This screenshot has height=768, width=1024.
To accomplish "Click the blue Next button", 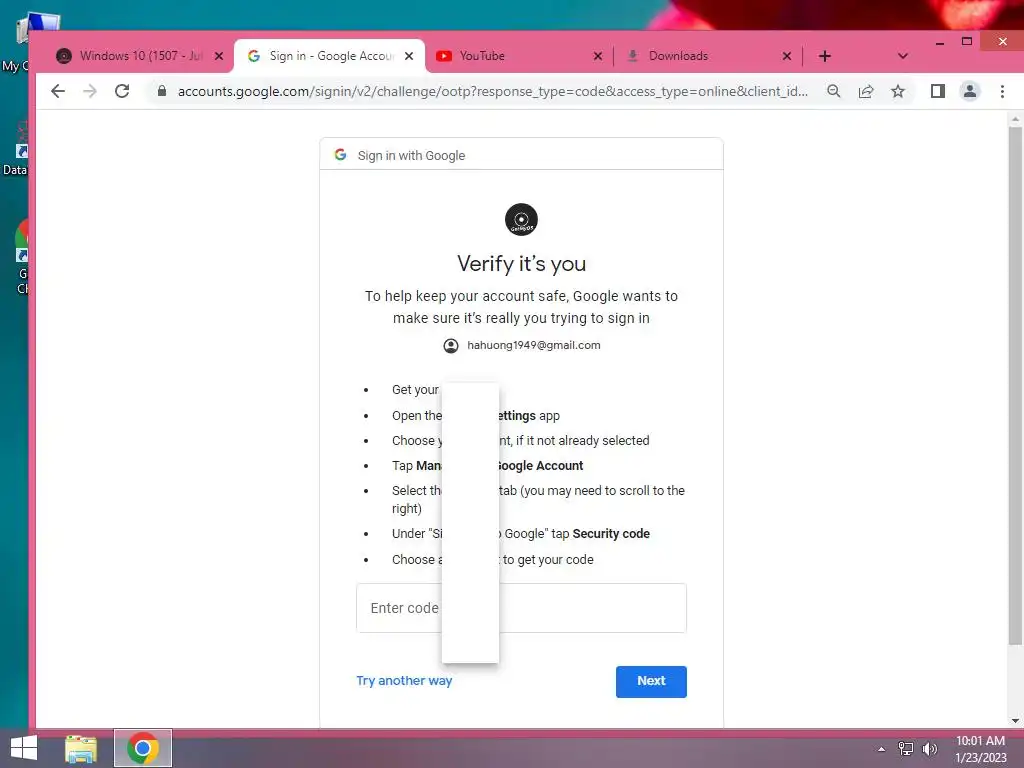I will [651, 681].
